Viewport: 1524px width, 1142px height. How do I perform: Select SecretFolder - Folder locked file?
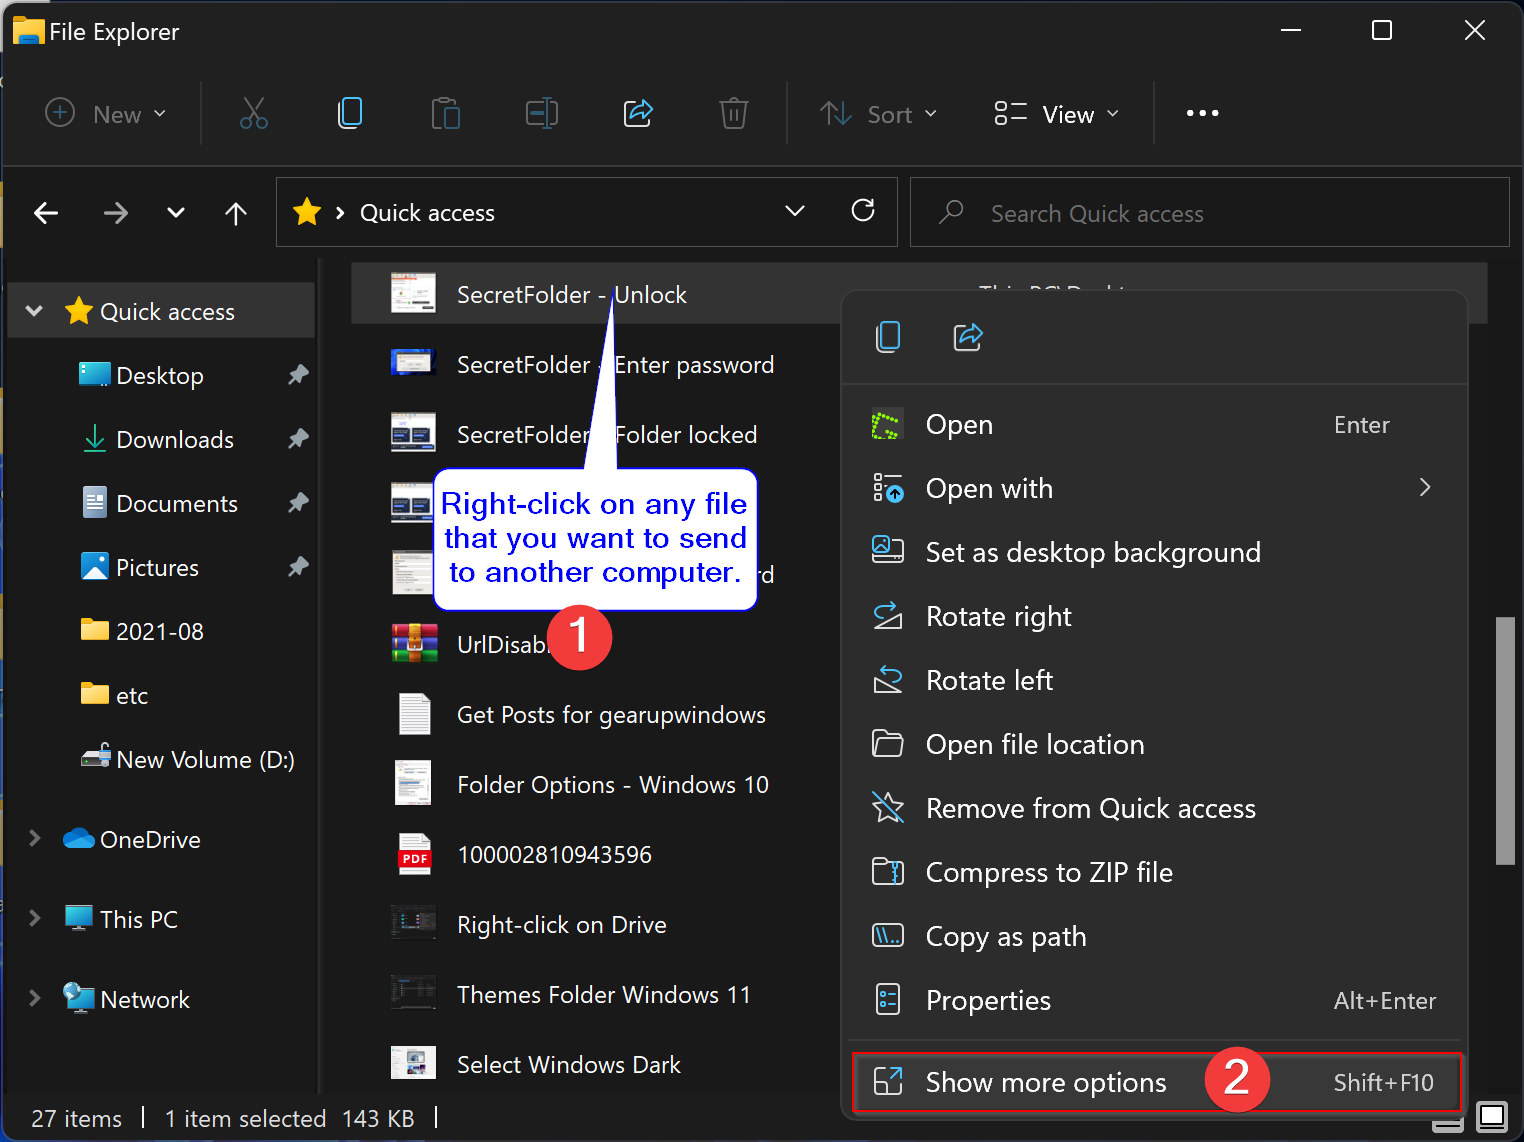click(607, 435)
